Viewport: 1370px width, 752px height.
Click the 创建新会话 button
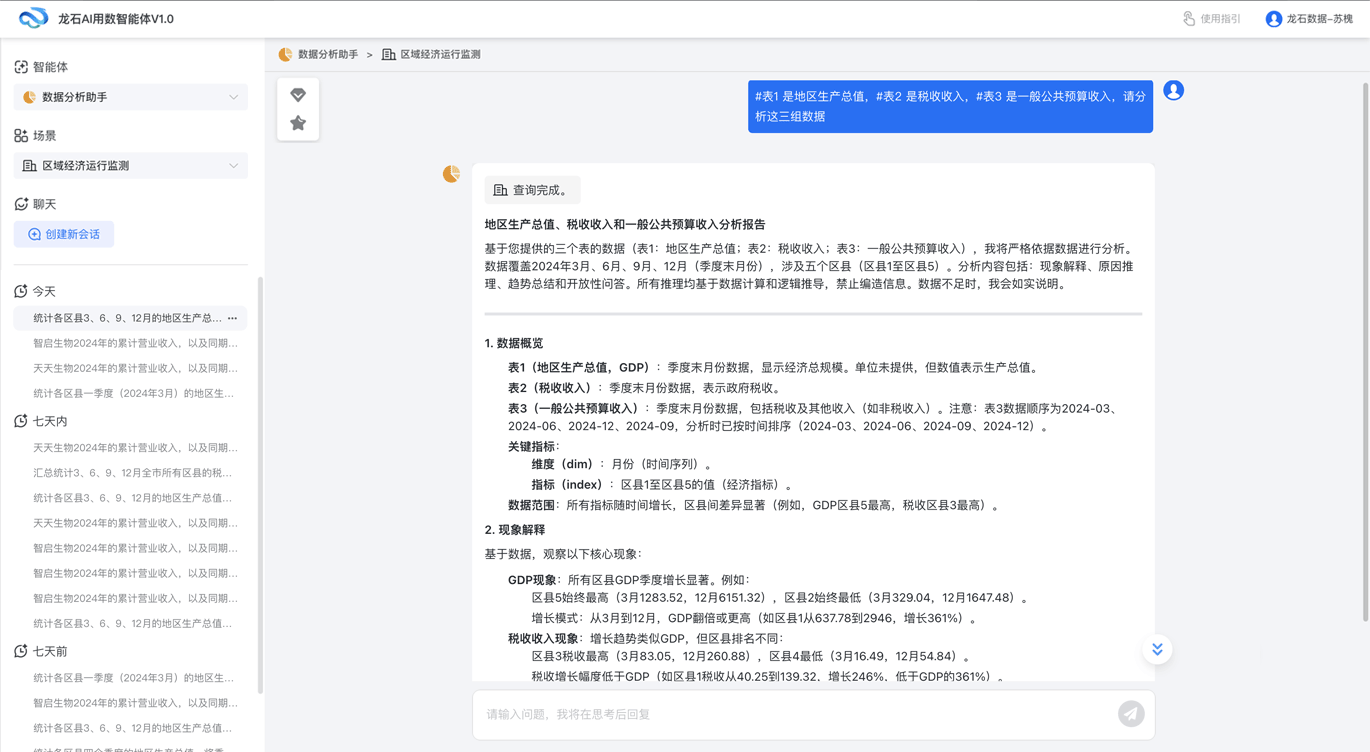pyautogui.click(x=63, y=234)
